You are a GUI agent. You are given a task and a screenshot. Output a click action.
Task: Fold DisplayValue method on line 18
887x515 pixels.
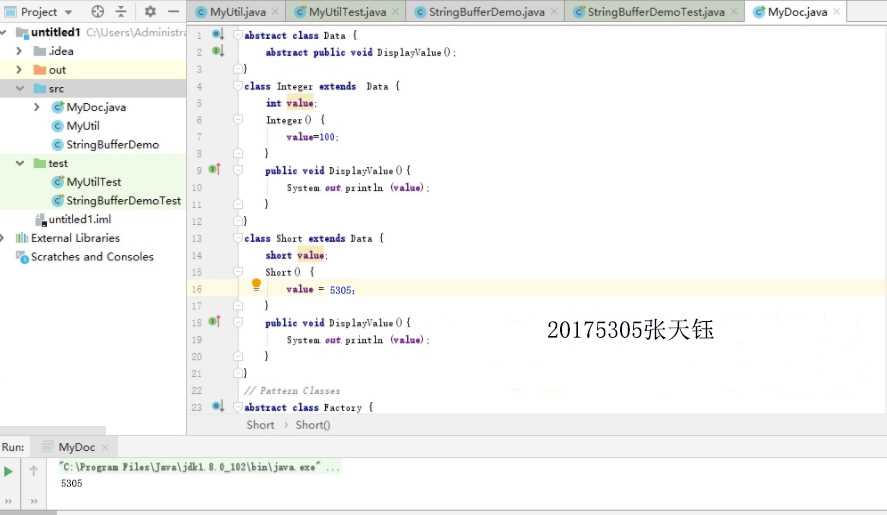(x=238, y=323)
